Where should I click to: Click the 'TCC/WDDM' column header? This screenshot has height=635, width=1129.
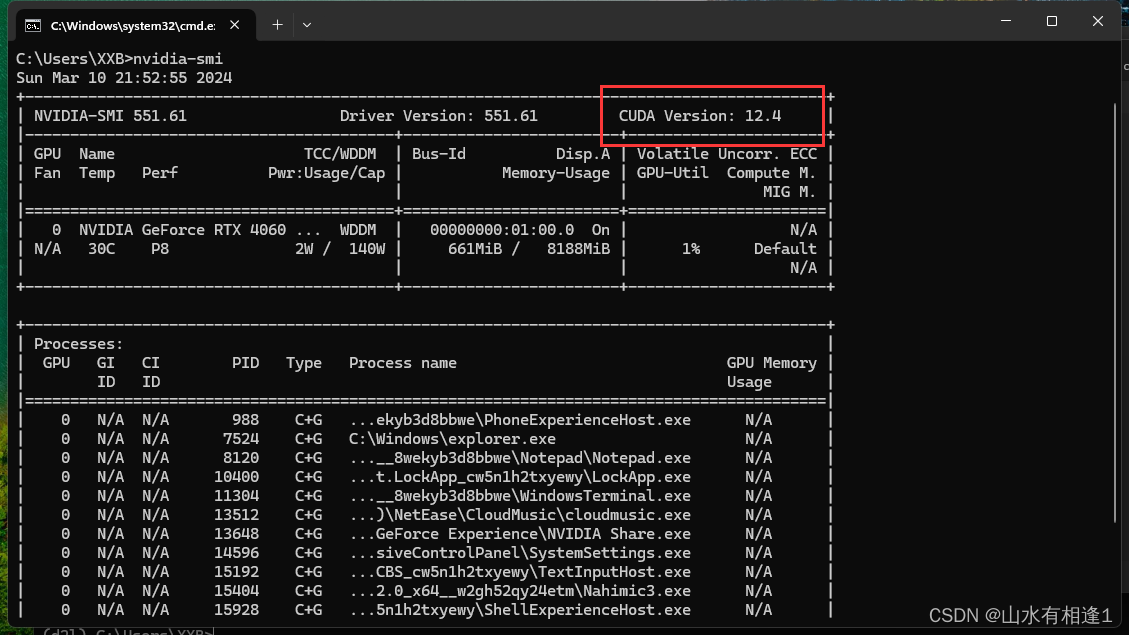click(340, 154)
